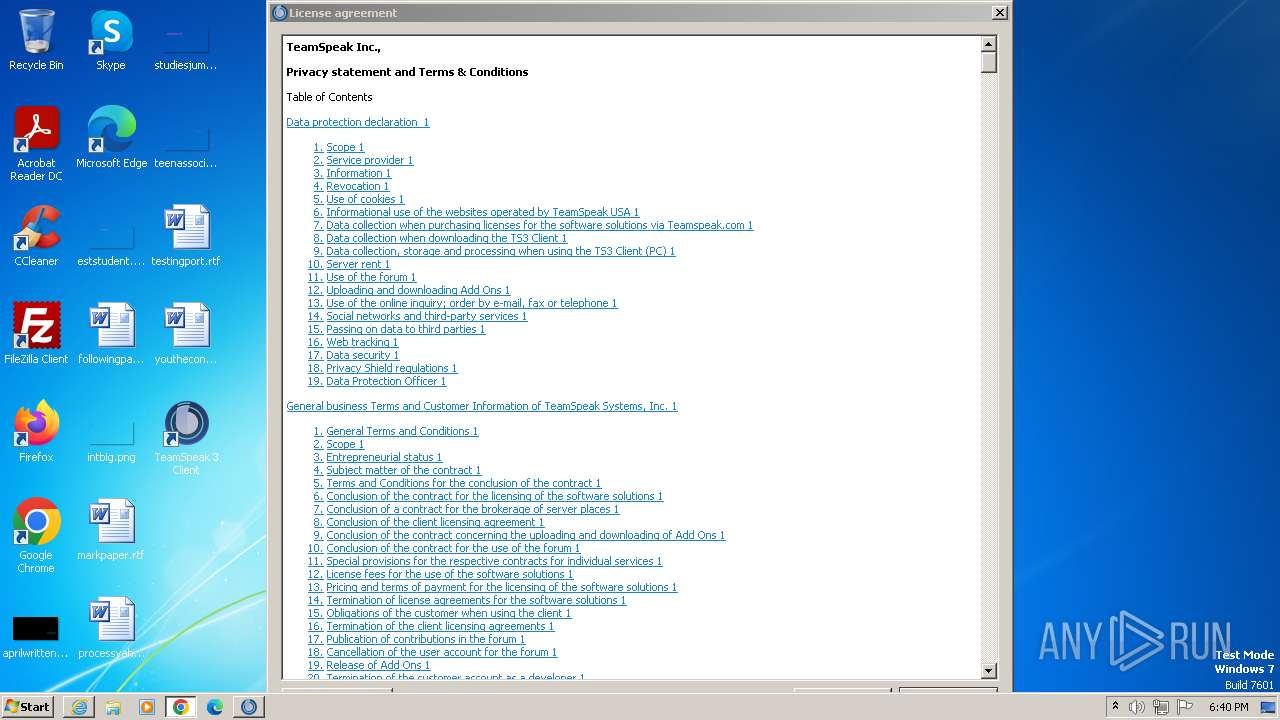Click the taskbar clock 6:40 PM

point(1228,707)
